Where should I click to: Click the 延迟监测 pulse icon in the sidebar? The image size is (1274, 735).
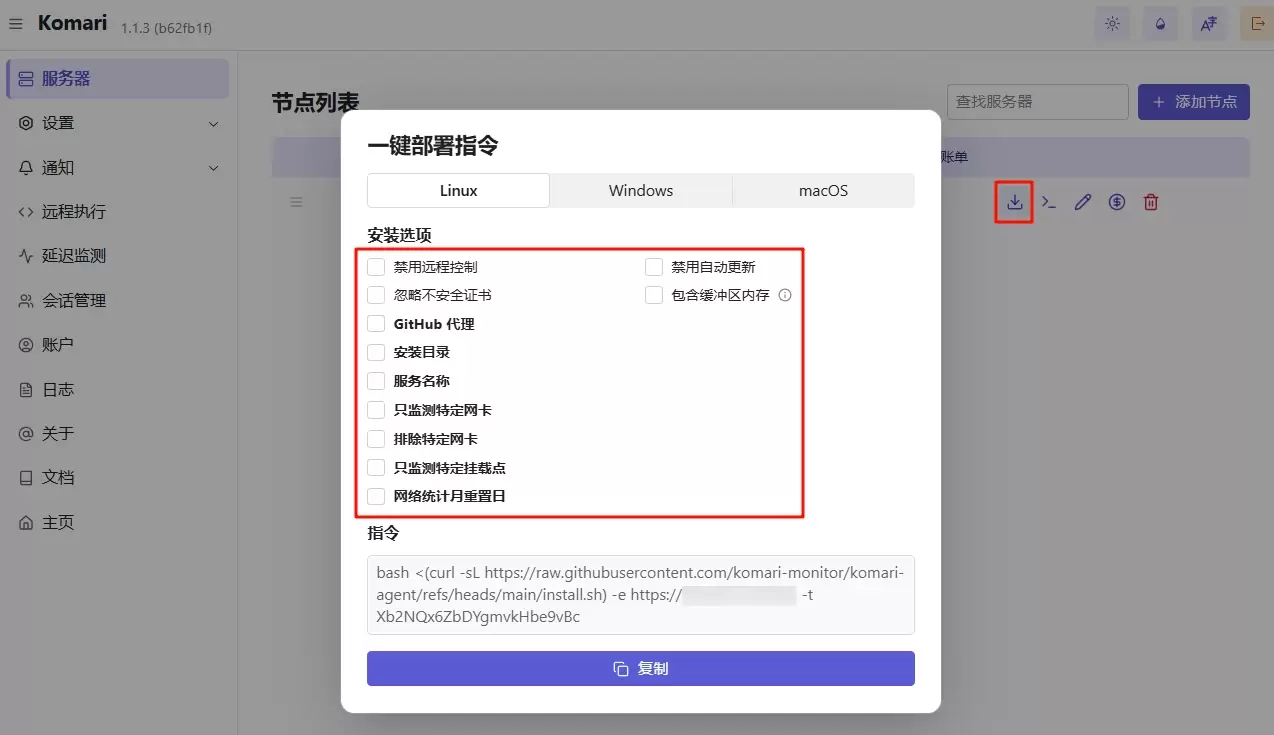pos(26,256)
